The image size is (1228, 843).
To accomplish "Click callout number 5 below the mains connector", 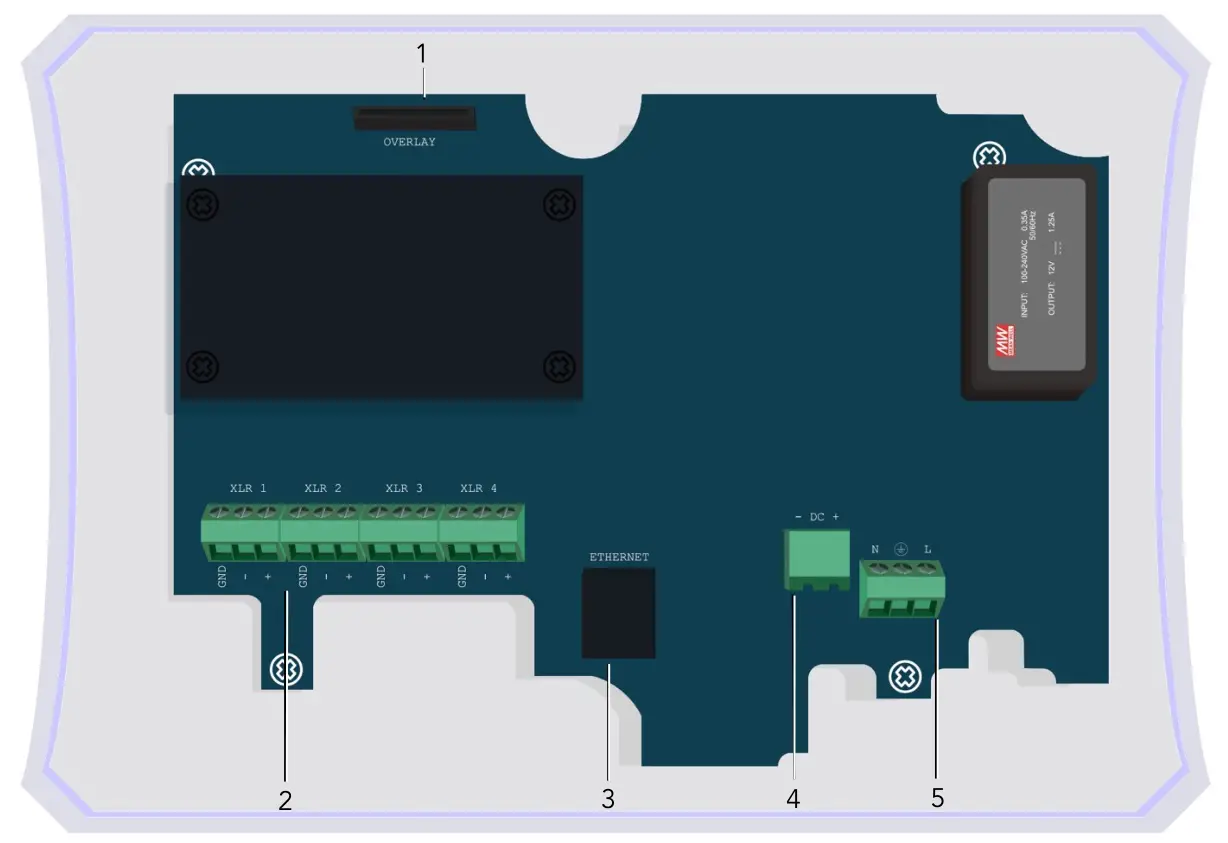I will point(938,798).
